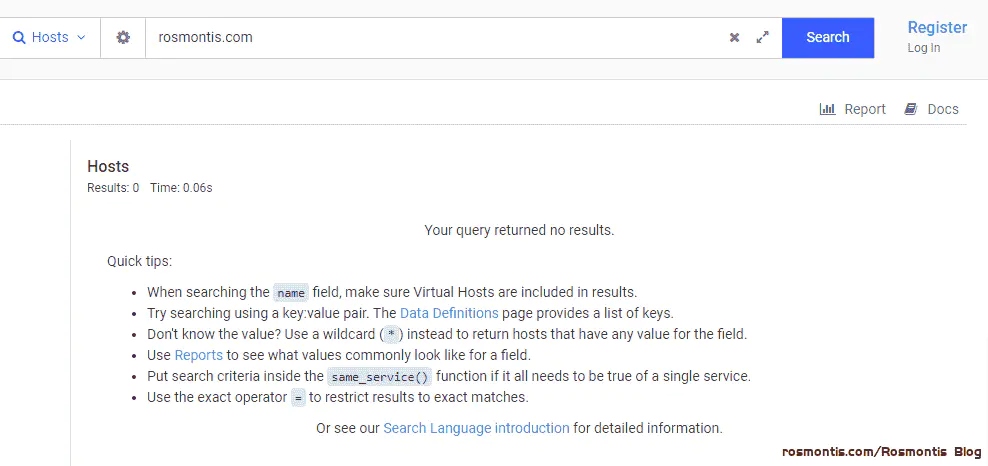988x466 pixels.
Task: Open the Log In link
Action: (x=924, y=48)
